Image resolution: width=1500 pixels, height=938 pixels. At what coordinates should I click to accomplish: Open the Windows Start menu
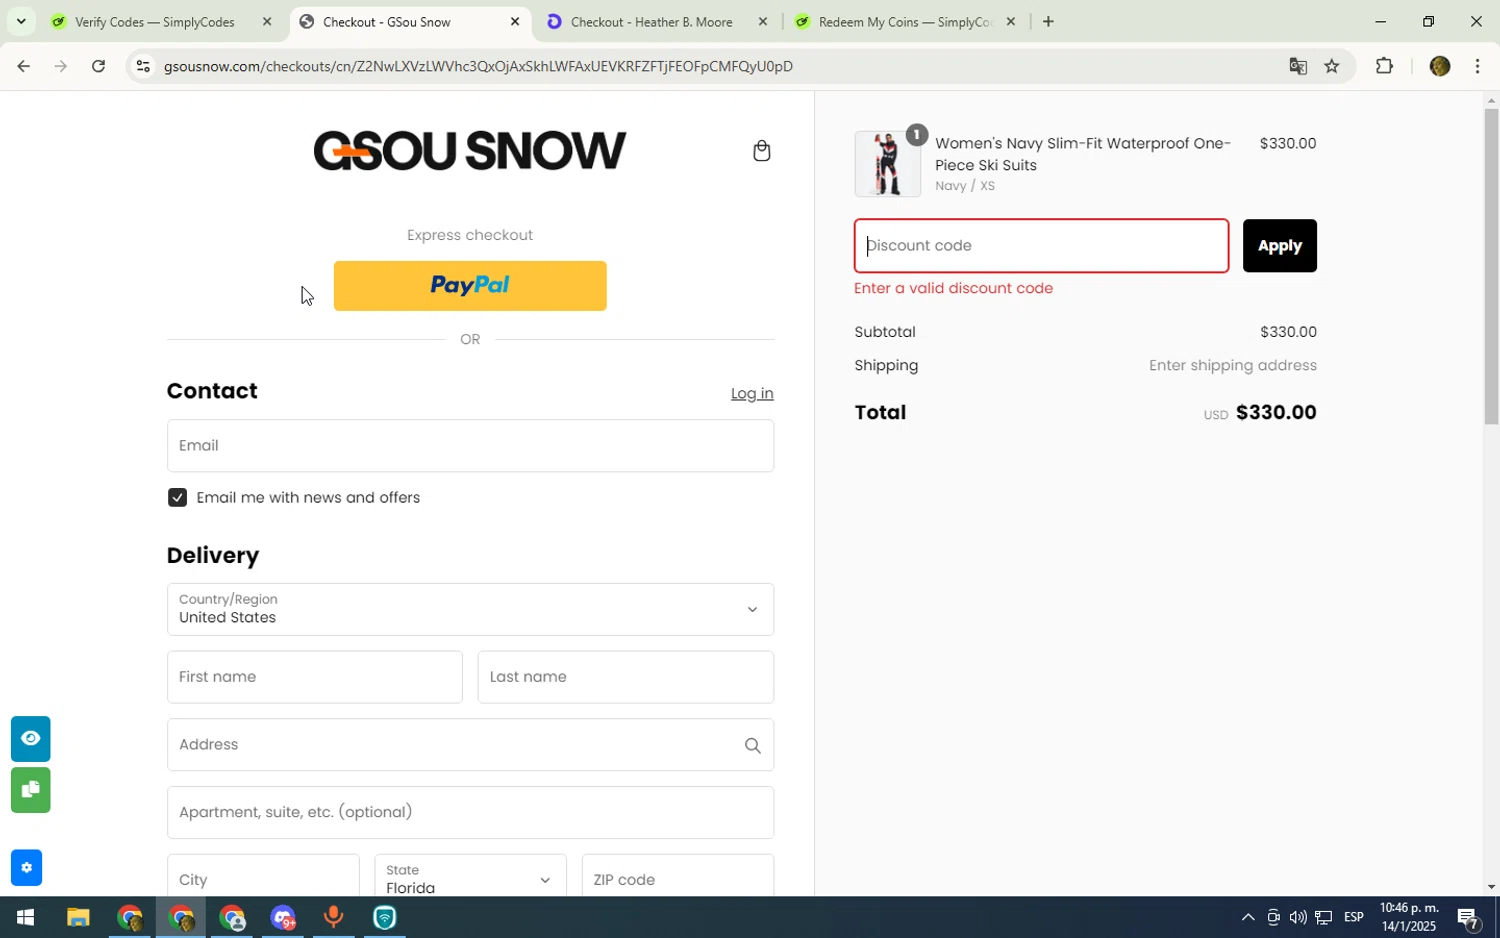tap(25, 917)
